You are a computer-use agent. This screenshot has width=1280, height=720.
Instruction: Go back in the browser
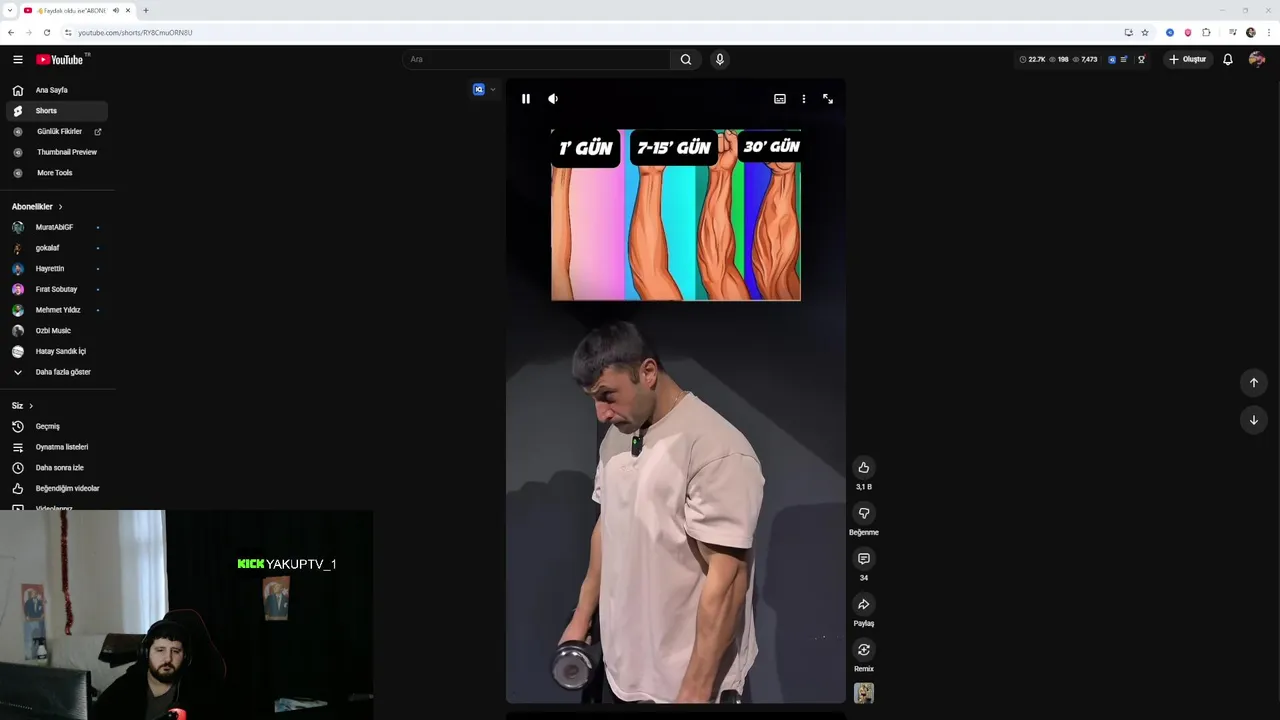[11, 32]
